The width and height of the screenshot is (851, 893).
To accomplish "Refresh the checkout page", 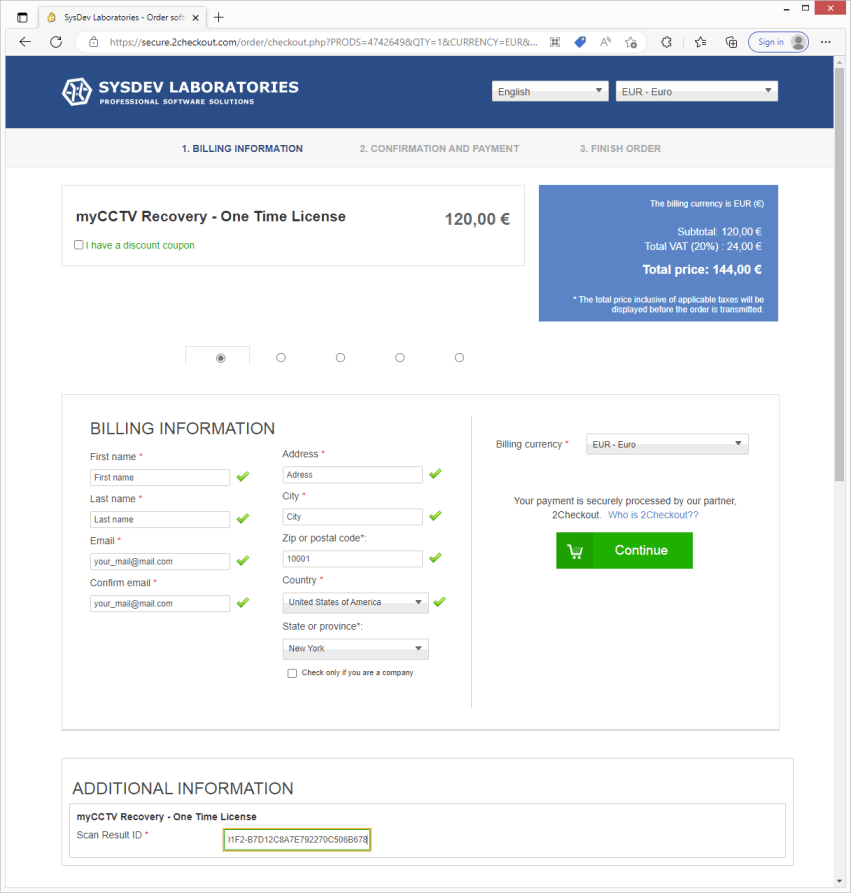I will [x=56, y=42].
